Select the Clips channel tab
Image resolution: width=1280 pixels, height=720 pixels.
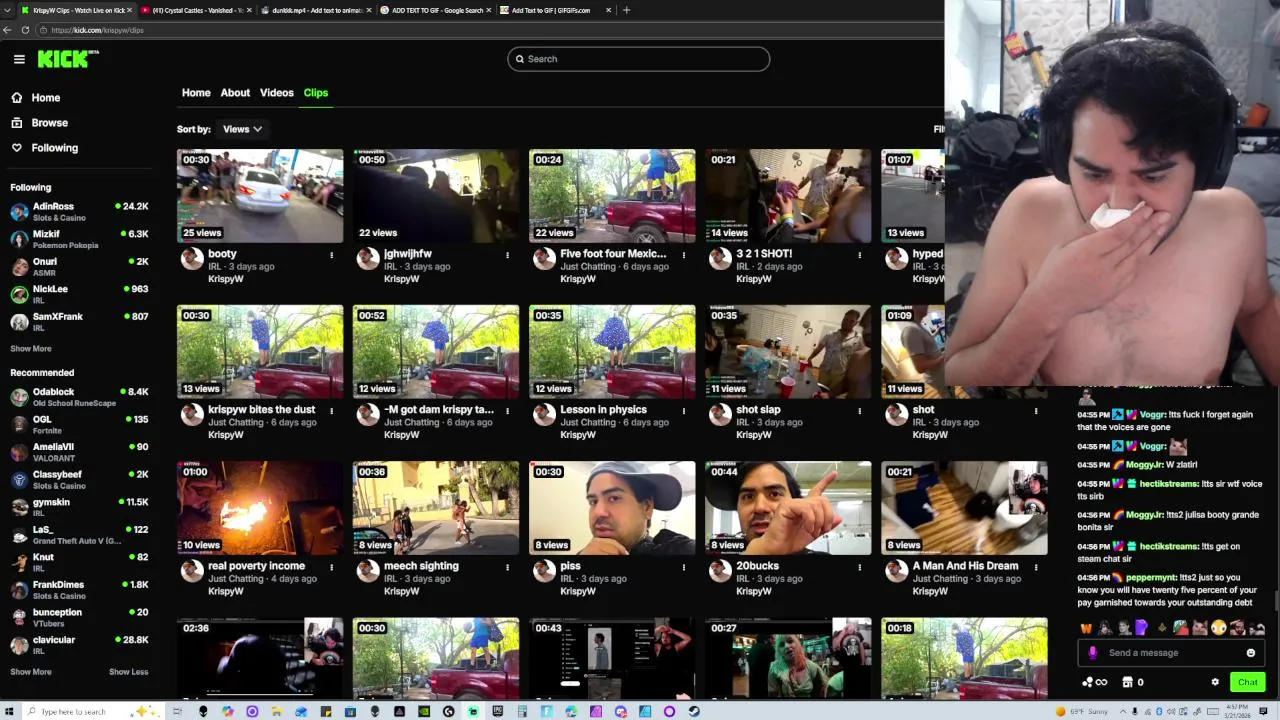tap(316, 93)
